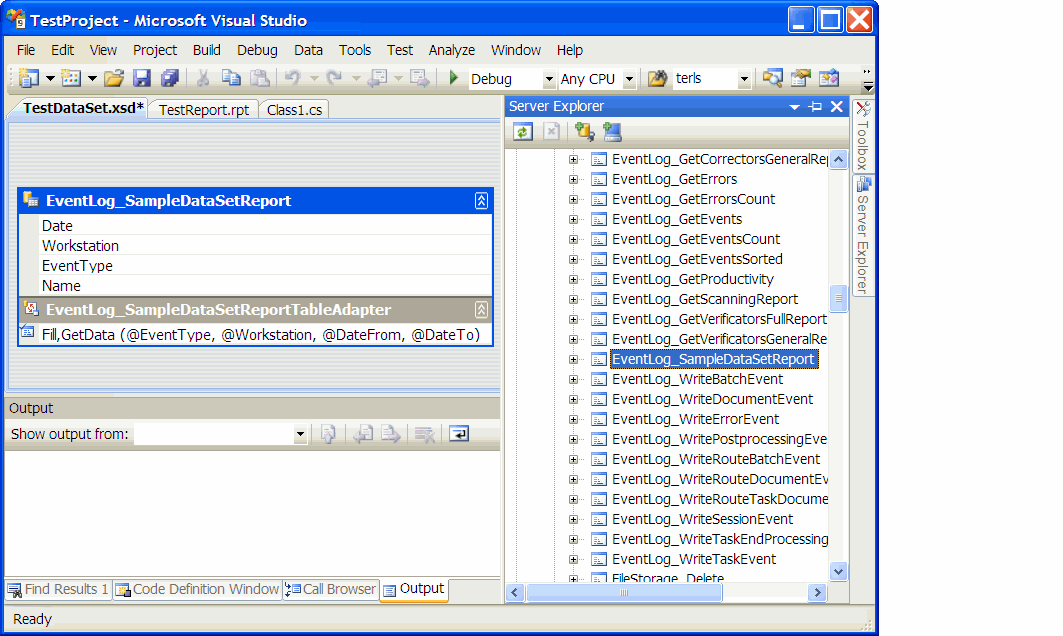Screen dimensions: 1063x636
Task: Open the Analyze menu
Action: (452, 50)
